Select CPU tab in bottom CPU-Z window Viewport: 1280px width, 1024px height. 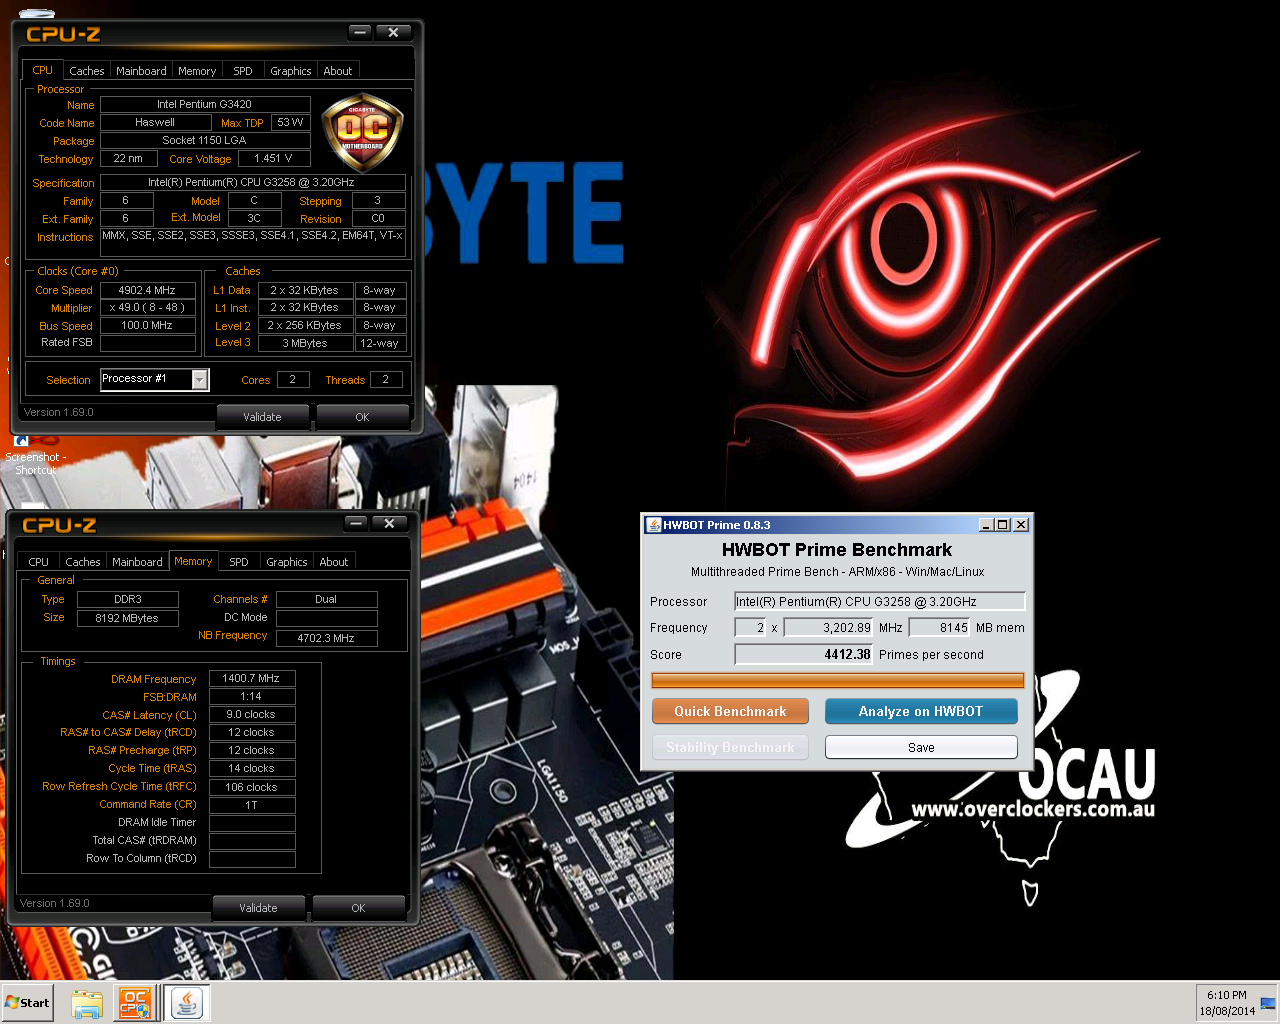point(39,562)
